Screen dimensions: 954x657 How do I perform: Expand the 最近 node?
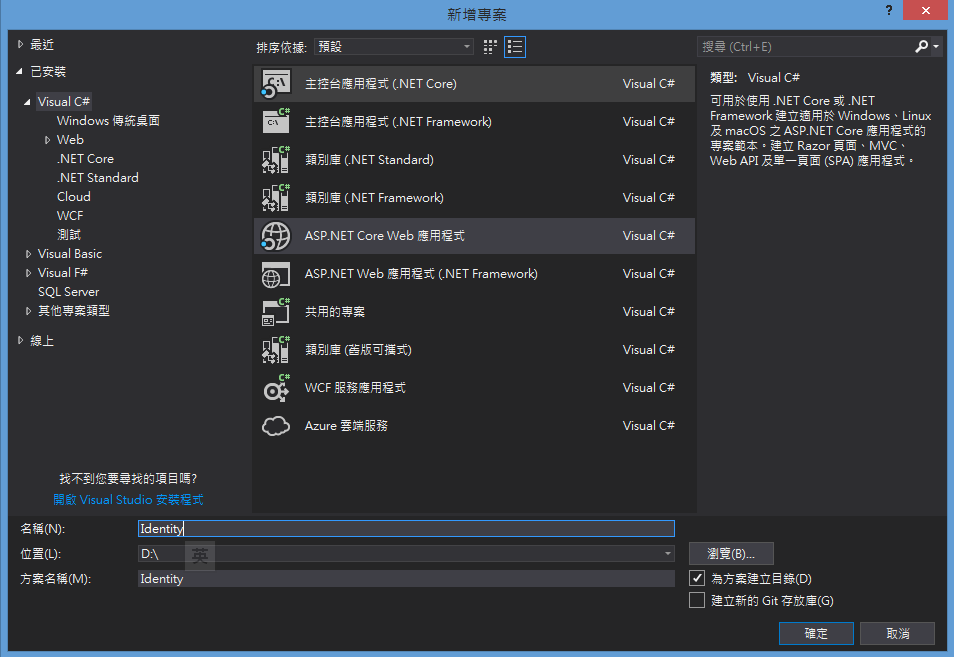[x=20, y=44]
